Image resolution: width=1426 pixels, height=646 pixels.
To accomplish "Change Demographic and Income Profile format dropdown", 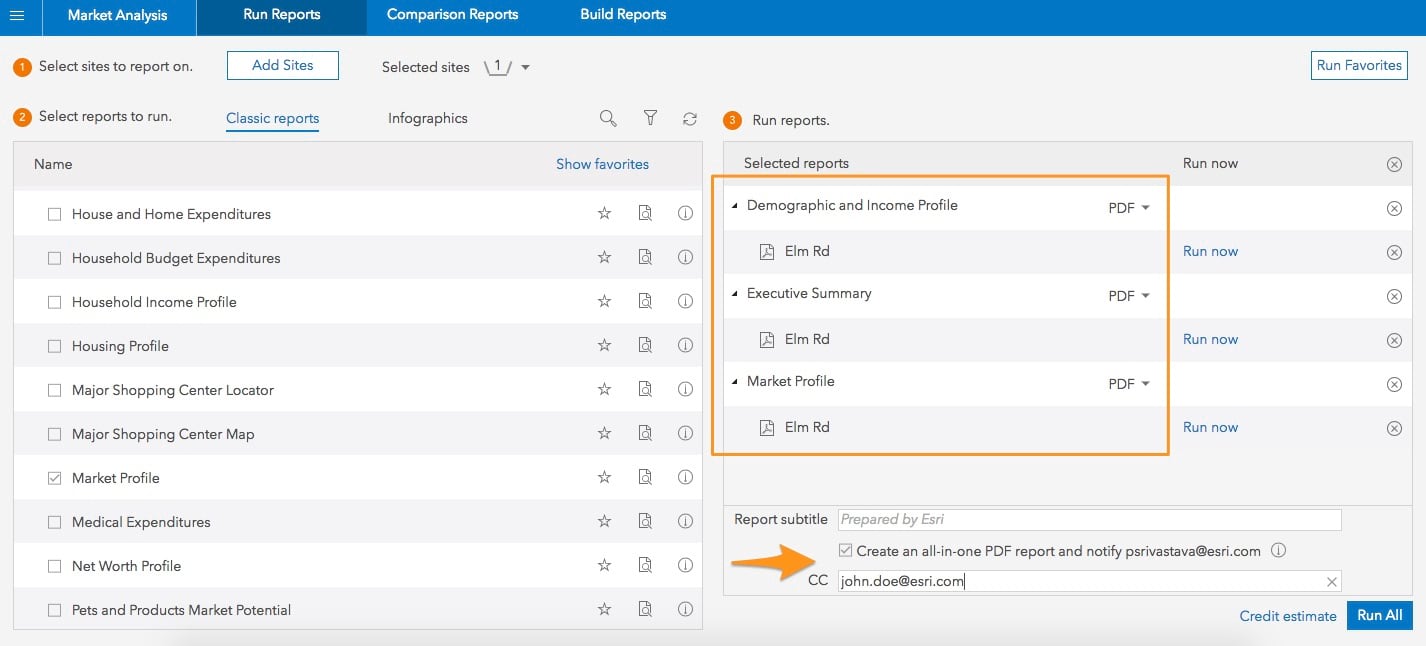I will (x=1129, y=208).
